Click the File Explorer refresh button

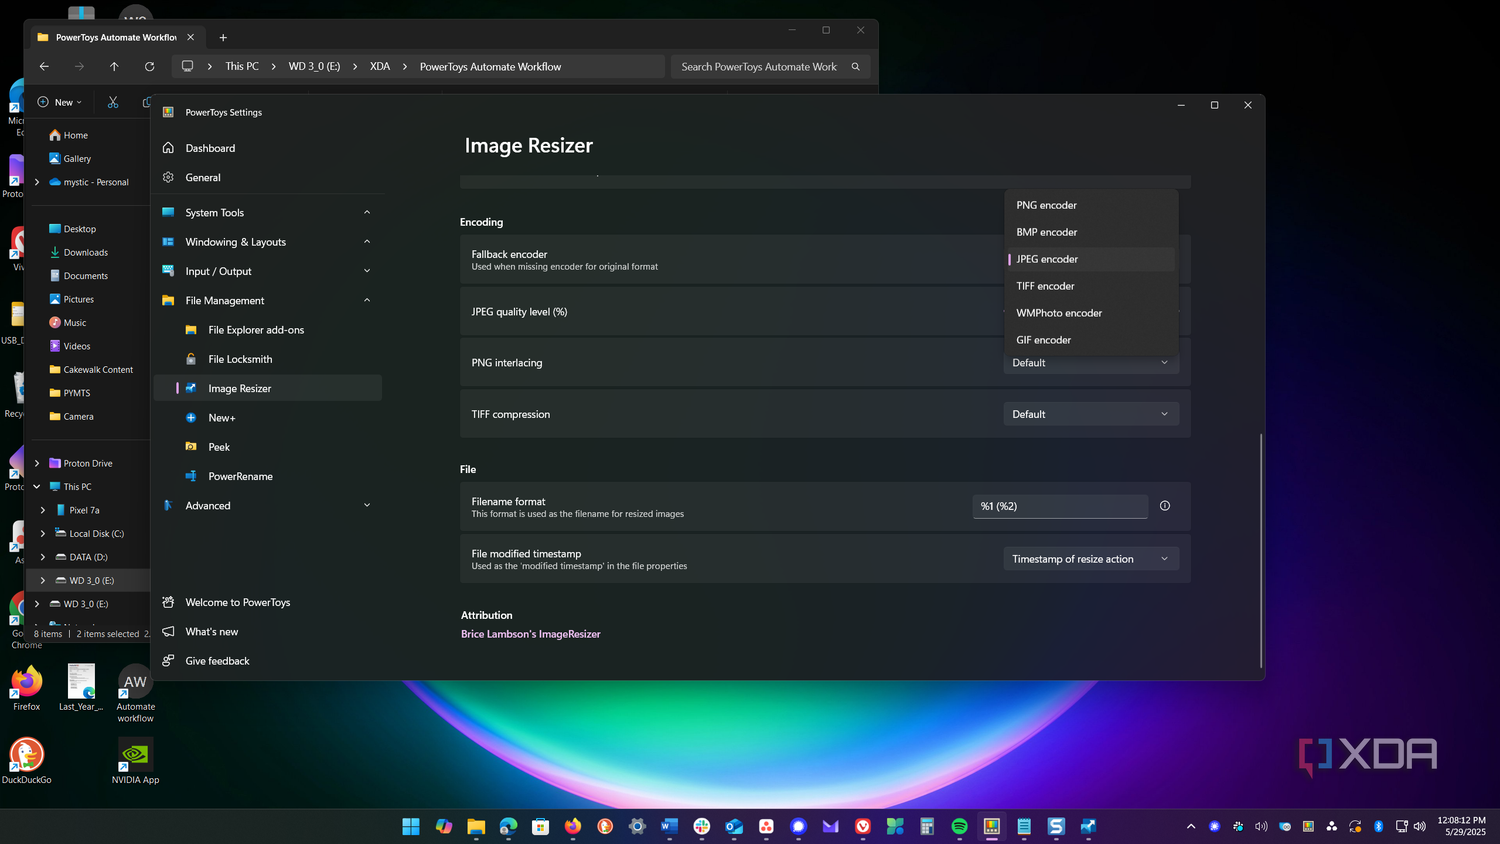tap(149, 67)
